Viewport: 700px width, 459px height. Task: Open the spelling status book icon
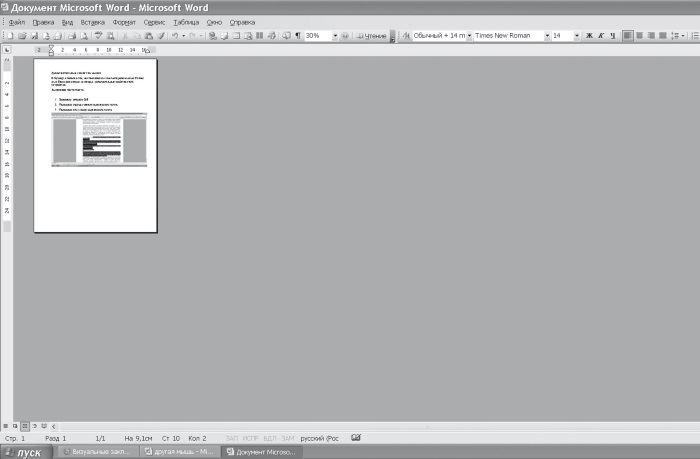(x=356, y=438)
